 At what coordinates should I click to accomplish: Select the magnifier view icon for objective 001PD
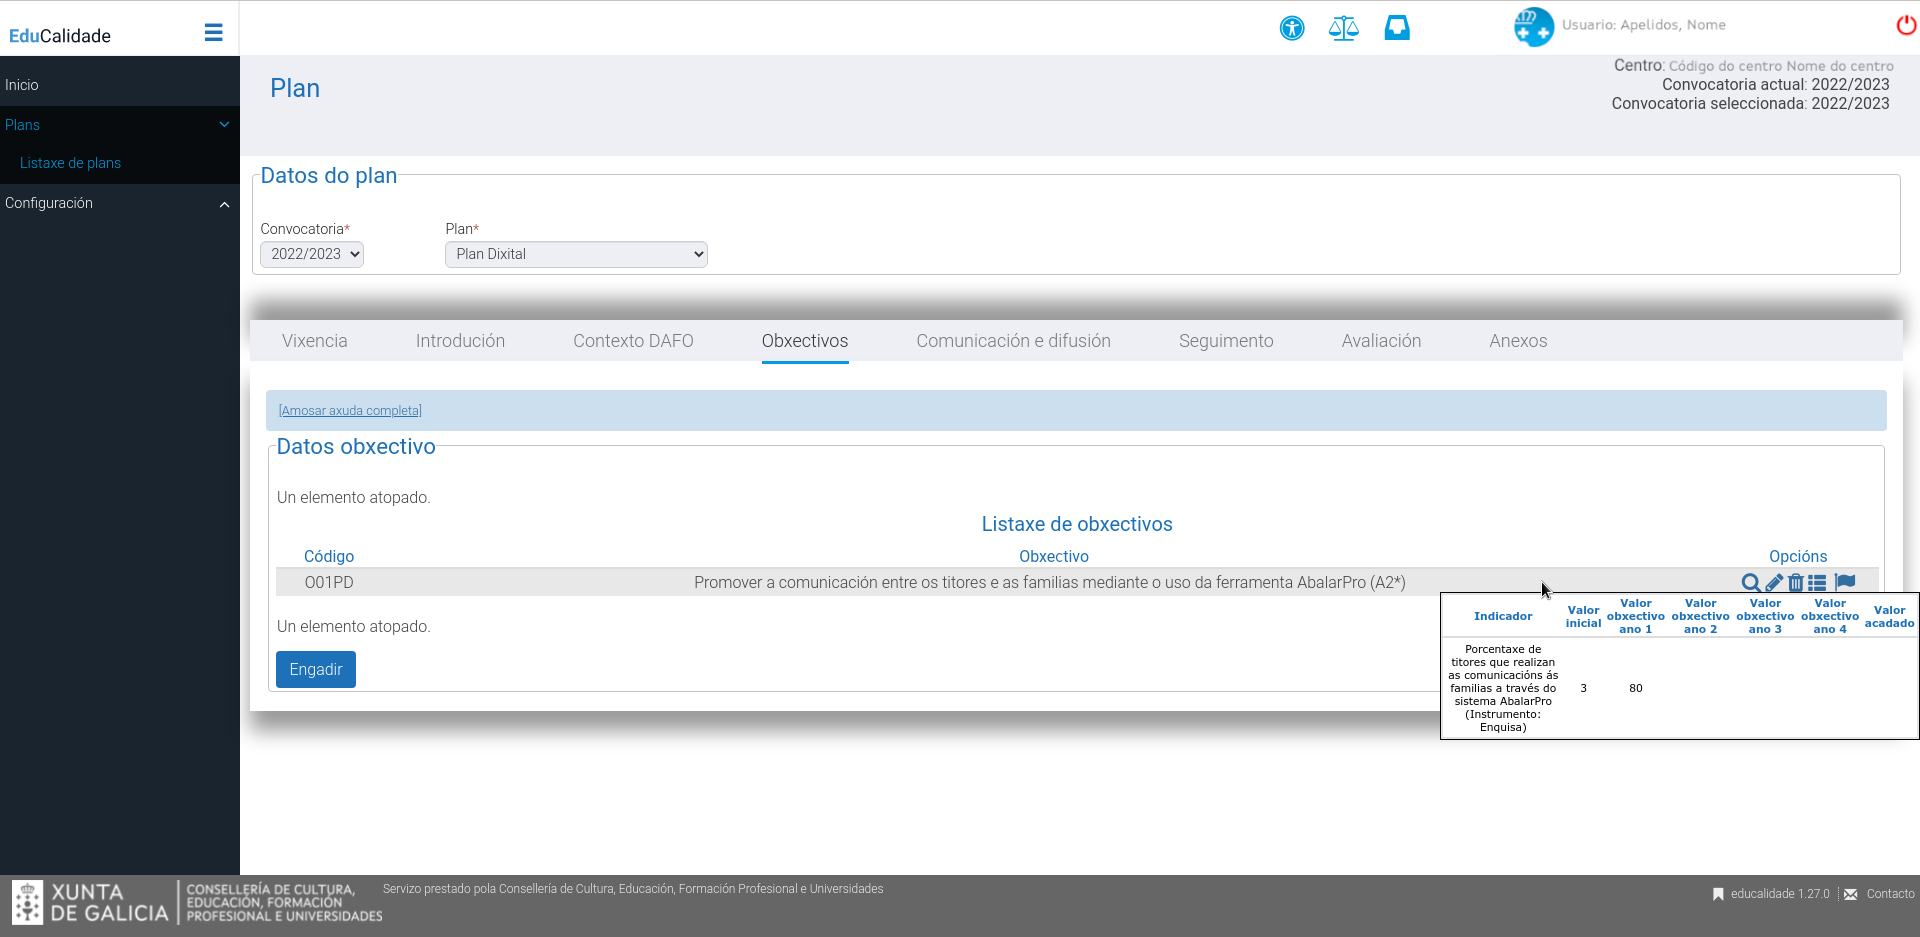(x=1752, y=582)
